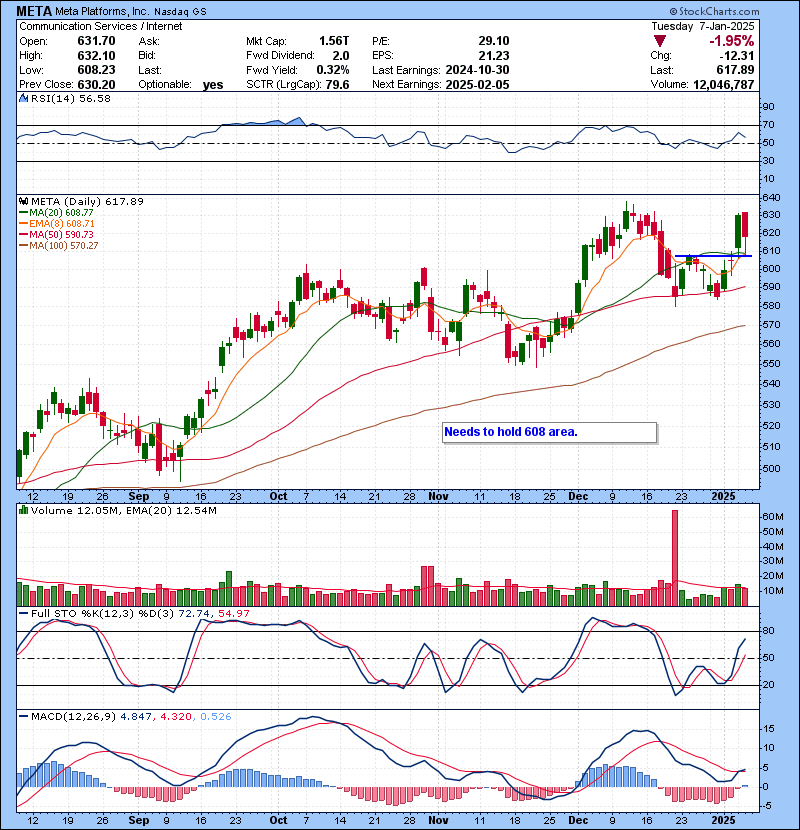Click the Dec label on the price chart date axis
Image resolution: width=800 pixels, height=830 pixels.
pyautogui.click(x=578, y=497)
